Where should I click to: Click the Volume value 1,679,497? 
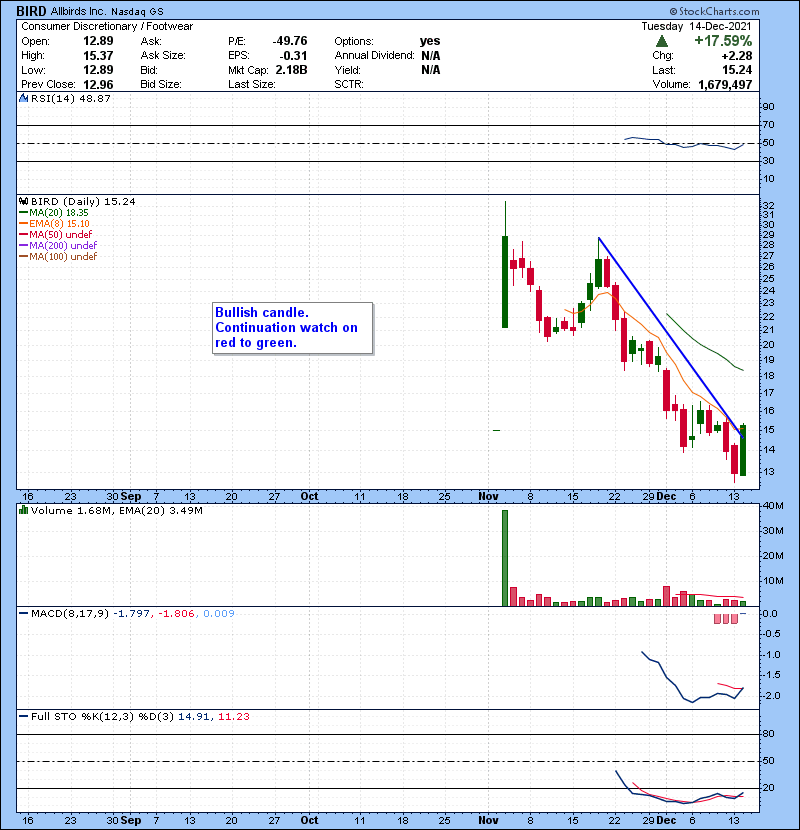725,84
